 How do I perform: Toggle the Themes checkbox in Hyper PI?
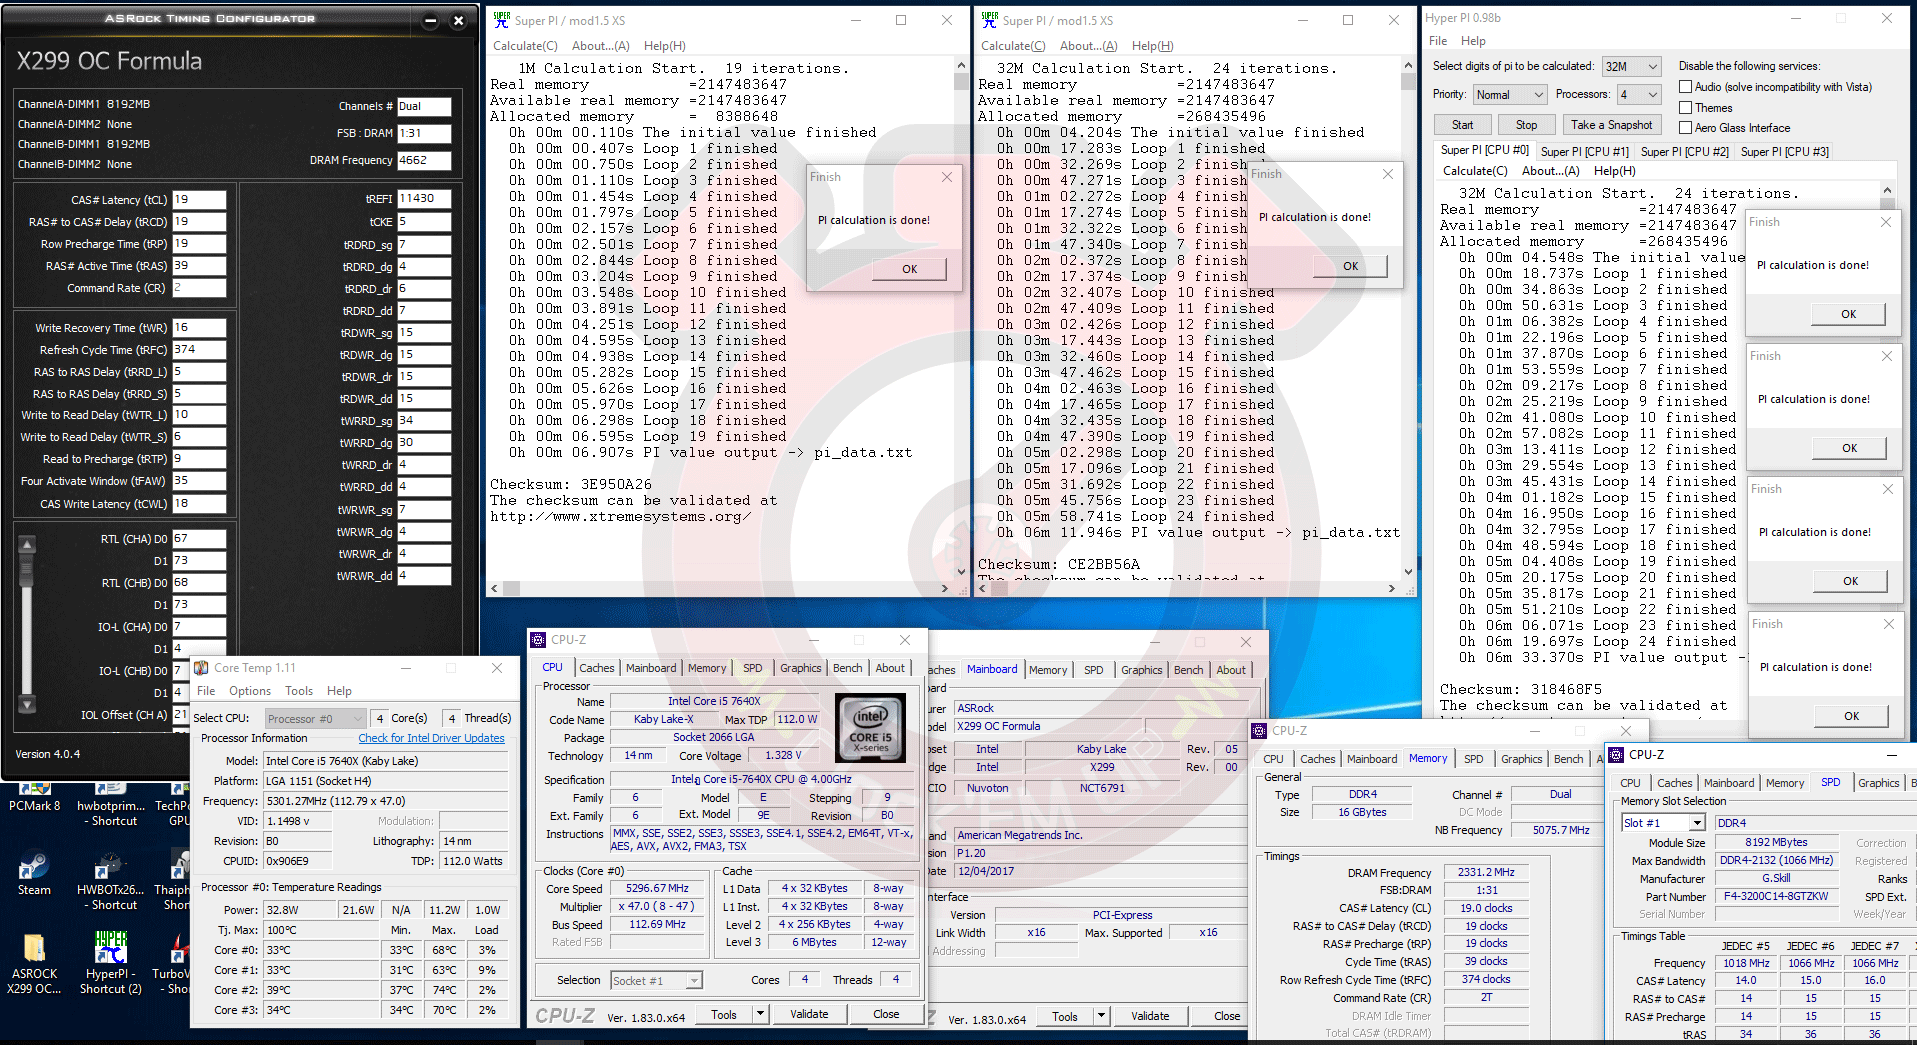[1685, 108]
